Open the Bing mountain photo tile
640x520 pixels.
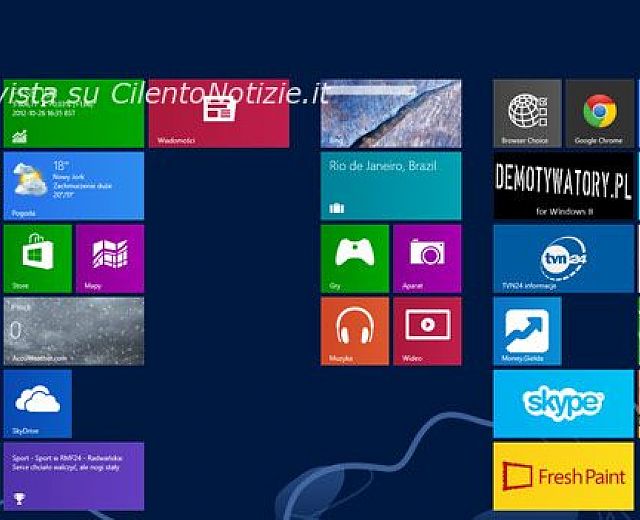tap(391, 113)
